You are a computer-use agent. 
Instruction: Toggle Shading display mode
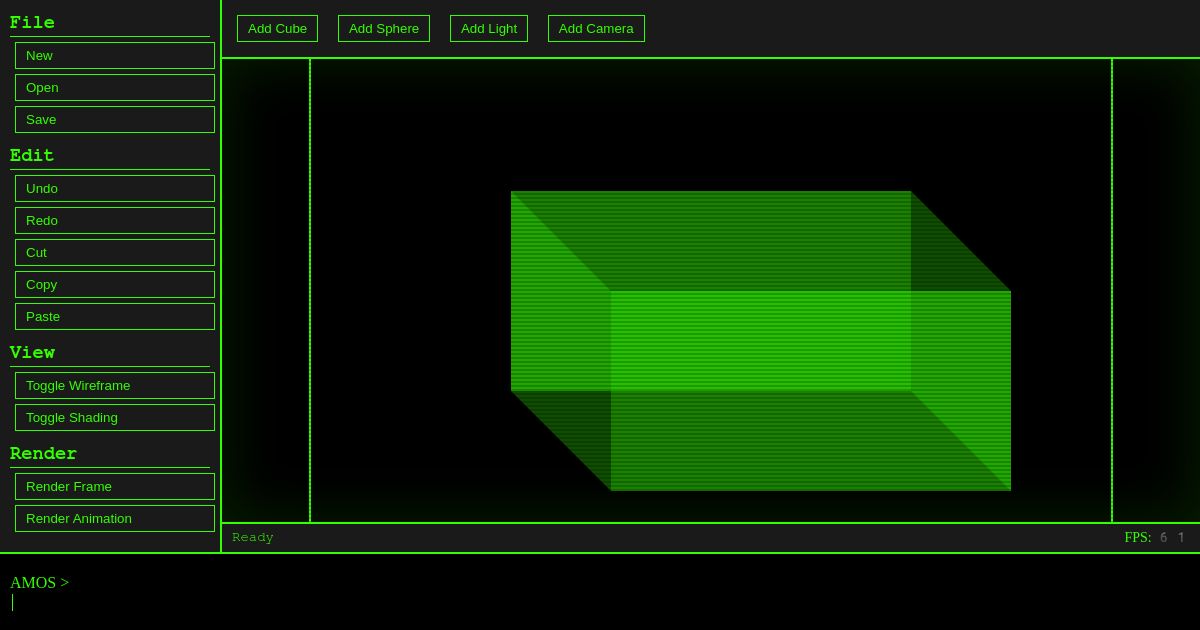[x=114, y=417]
